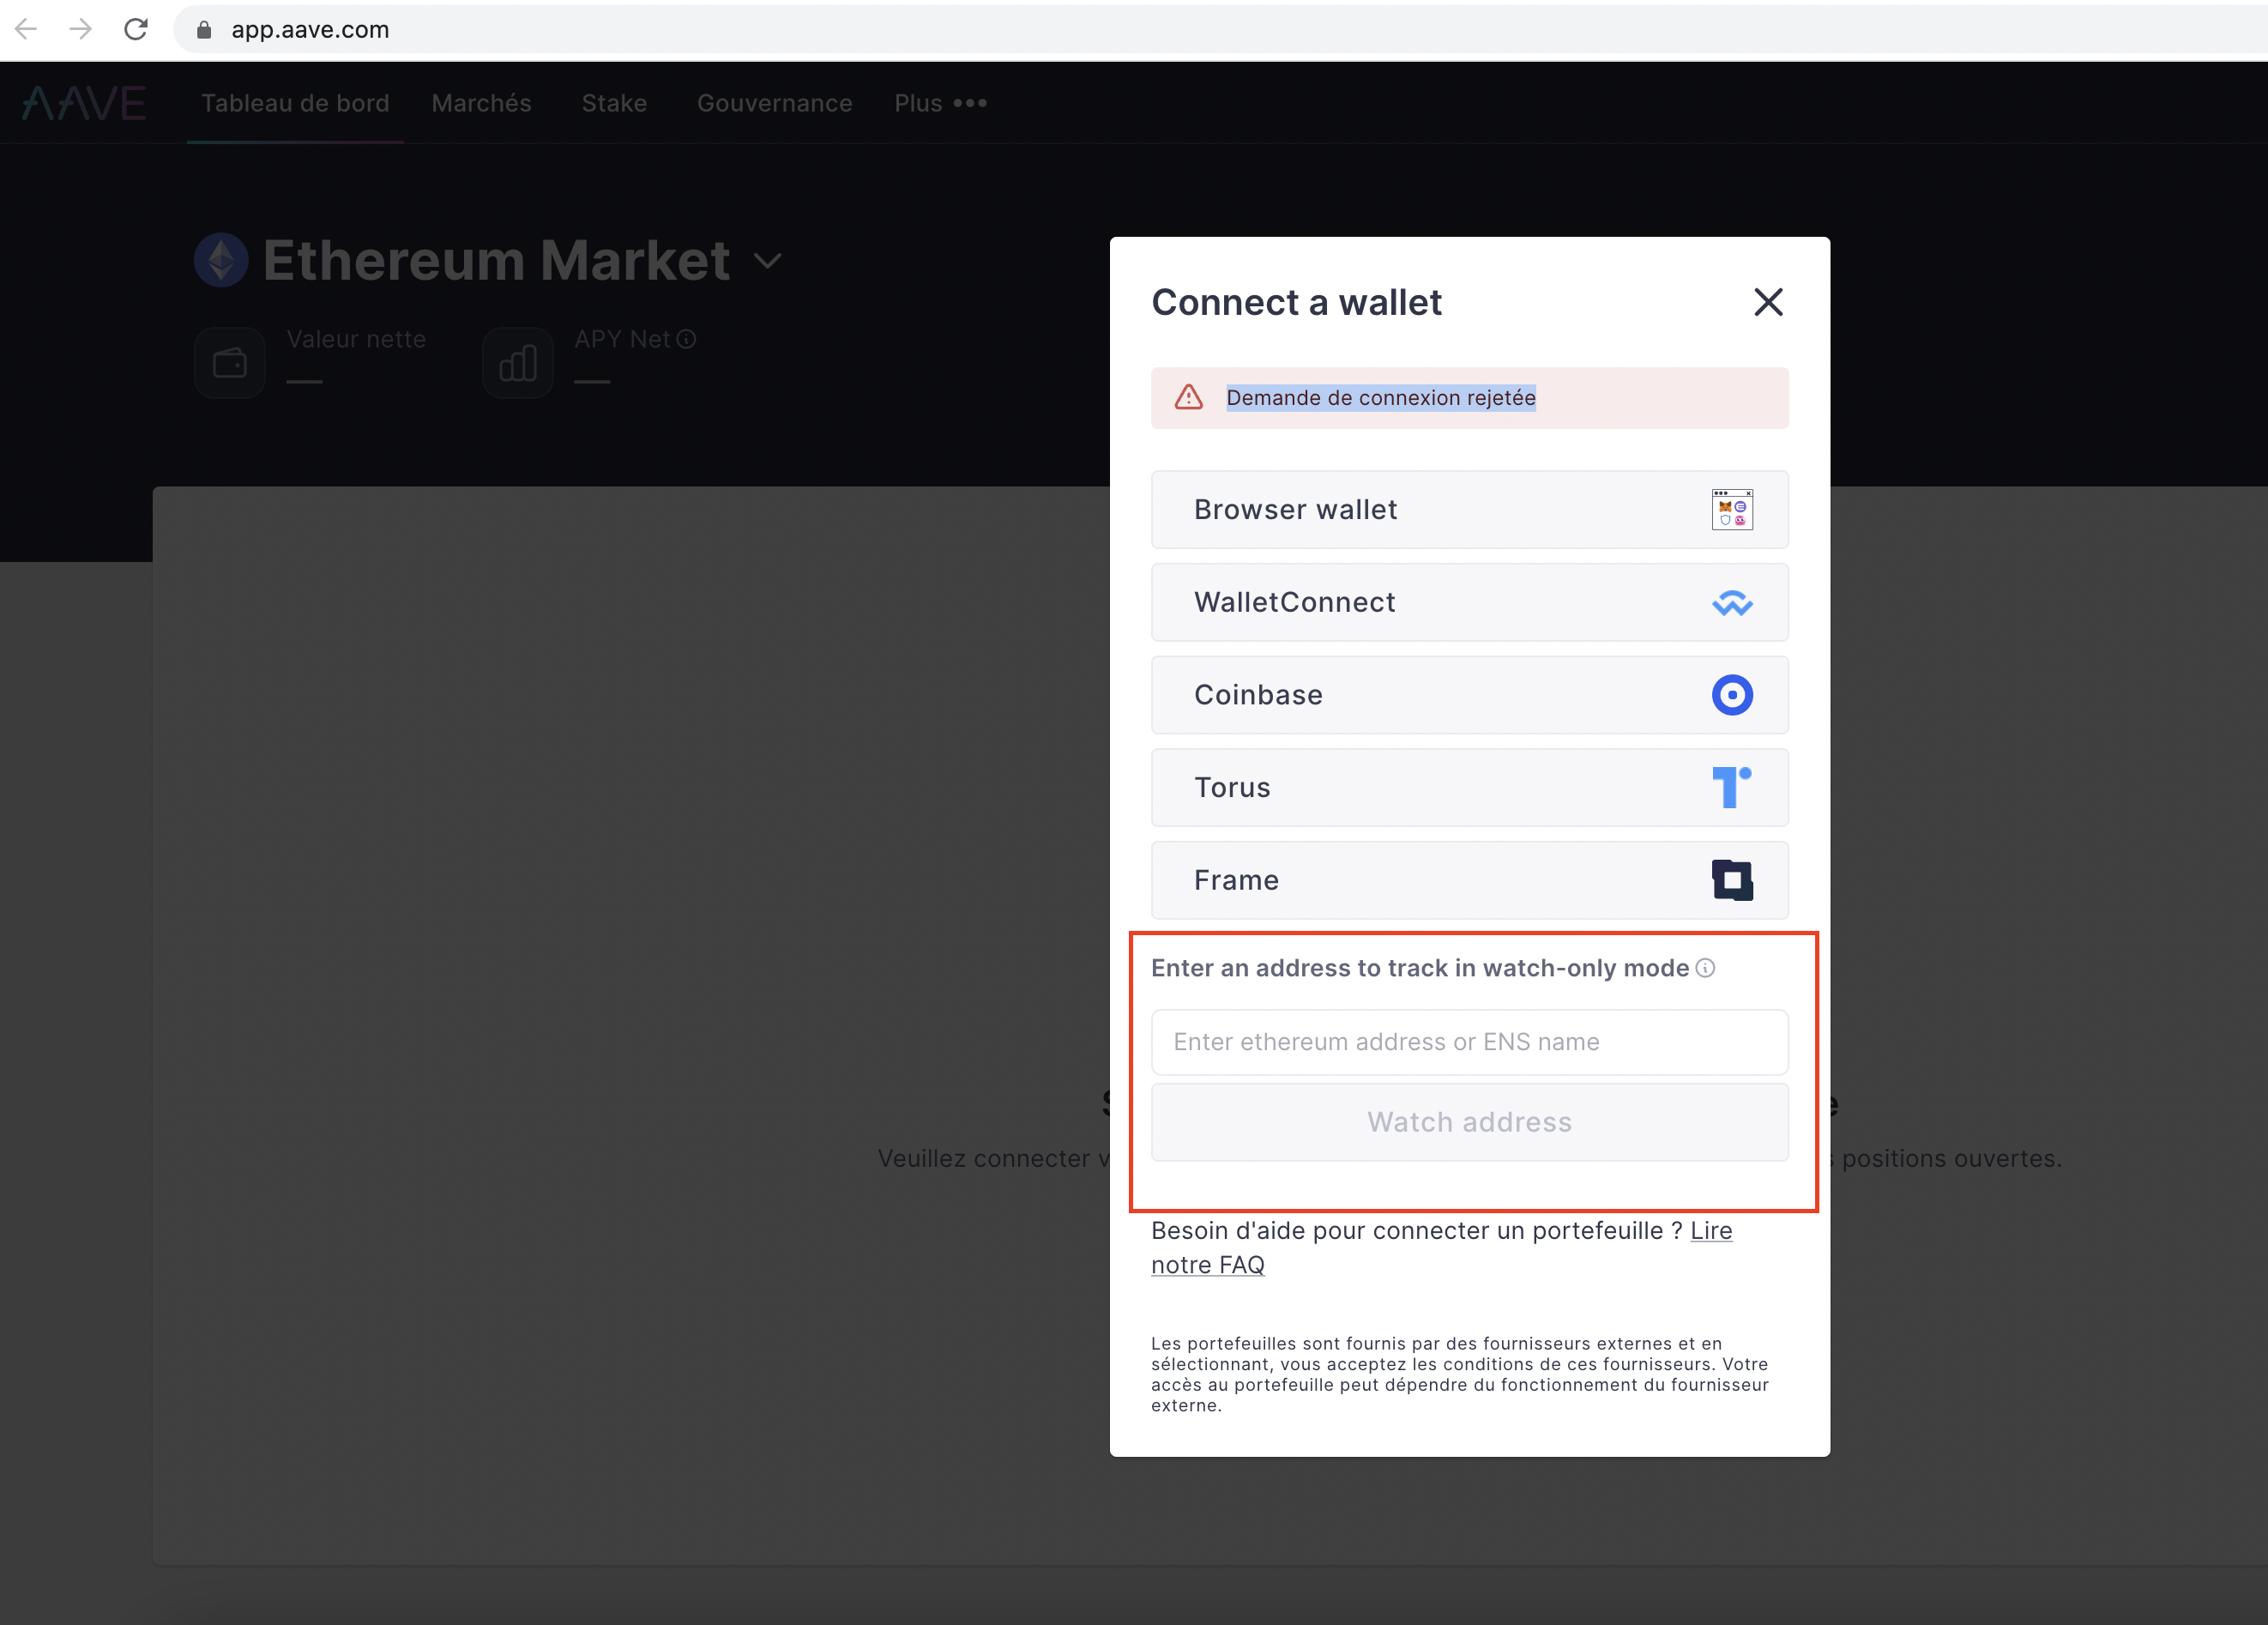The width and height of the screenshot is (2268, 1625).
Task: Click the Coinbase wallet icon
Action: 1733,694
